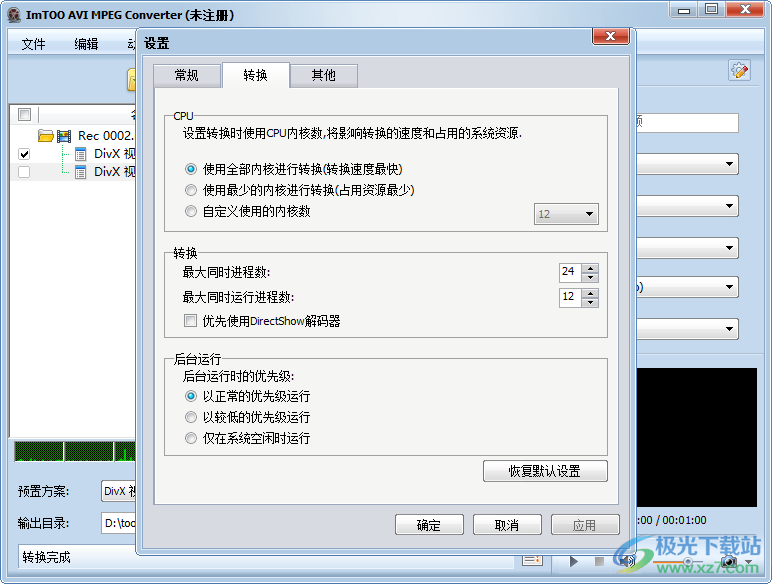772x584 pixels.
Task: Click the second green CPU usage graph
Action: 89,452
